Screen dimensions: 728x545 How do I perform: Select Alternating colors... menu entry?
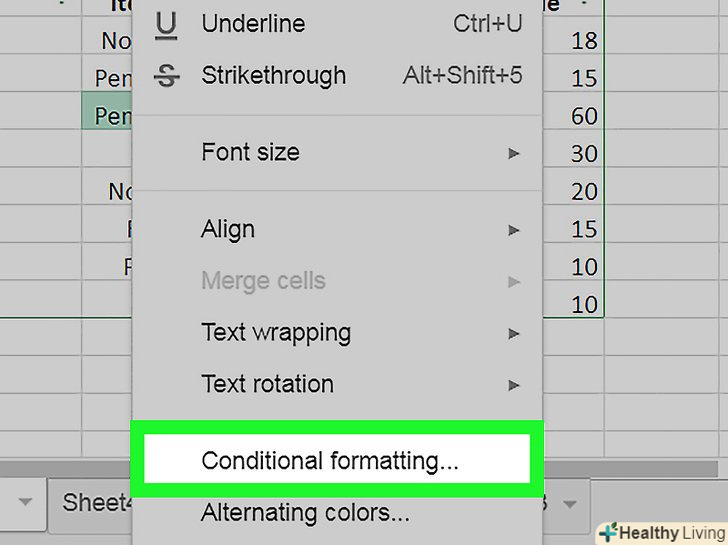[305, 514]
